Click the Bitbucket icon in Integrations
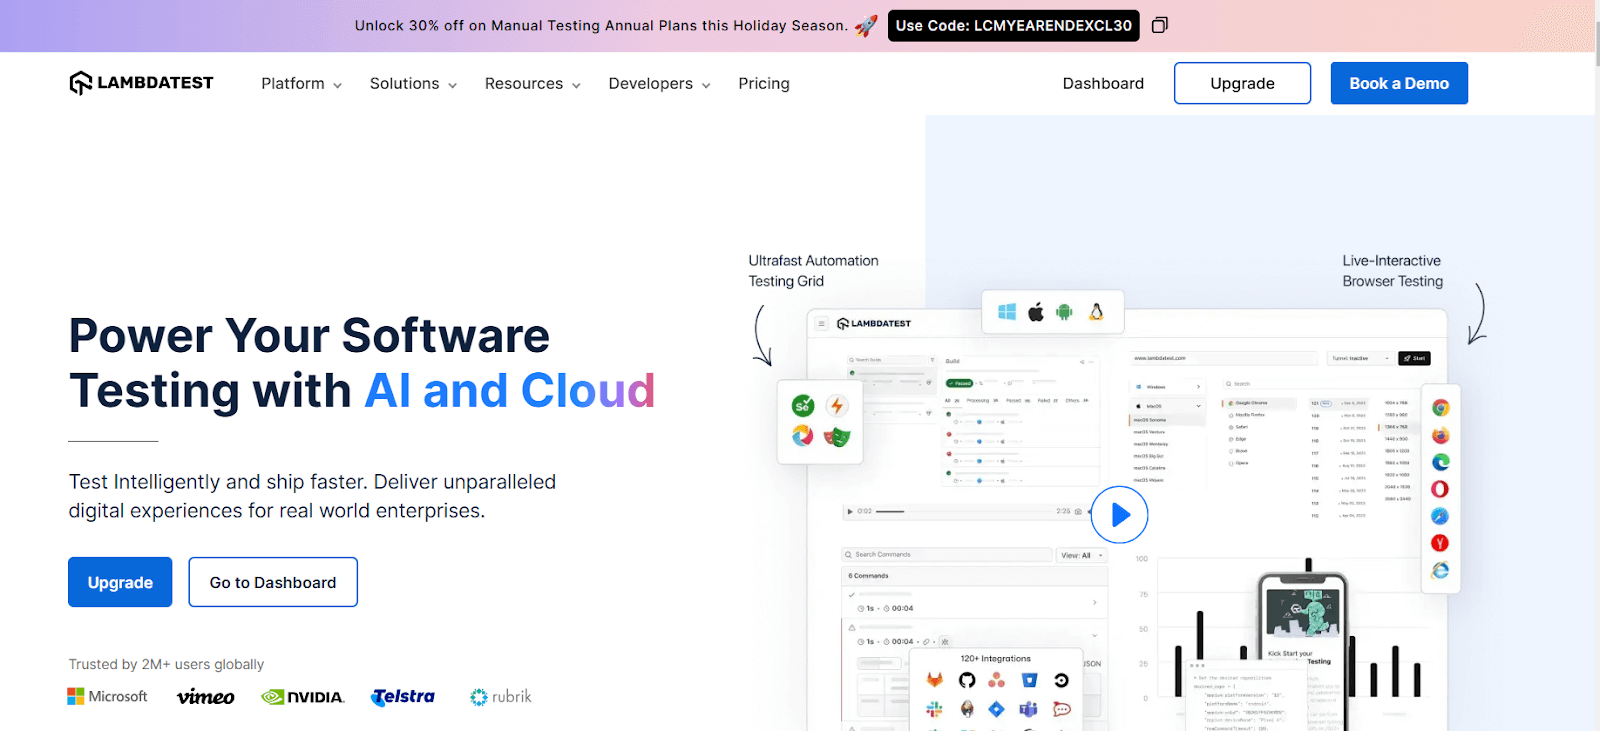 tap(1029, 680)
